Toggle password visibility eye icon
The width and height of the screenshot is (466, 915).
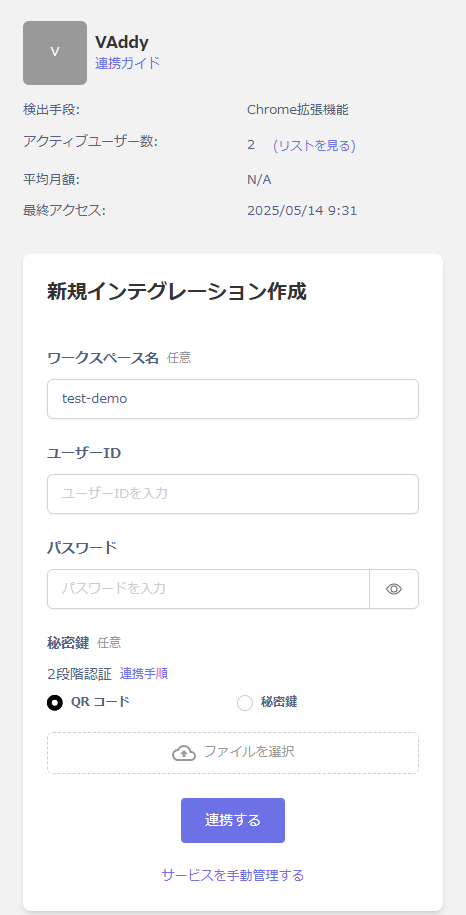point(394,589)
